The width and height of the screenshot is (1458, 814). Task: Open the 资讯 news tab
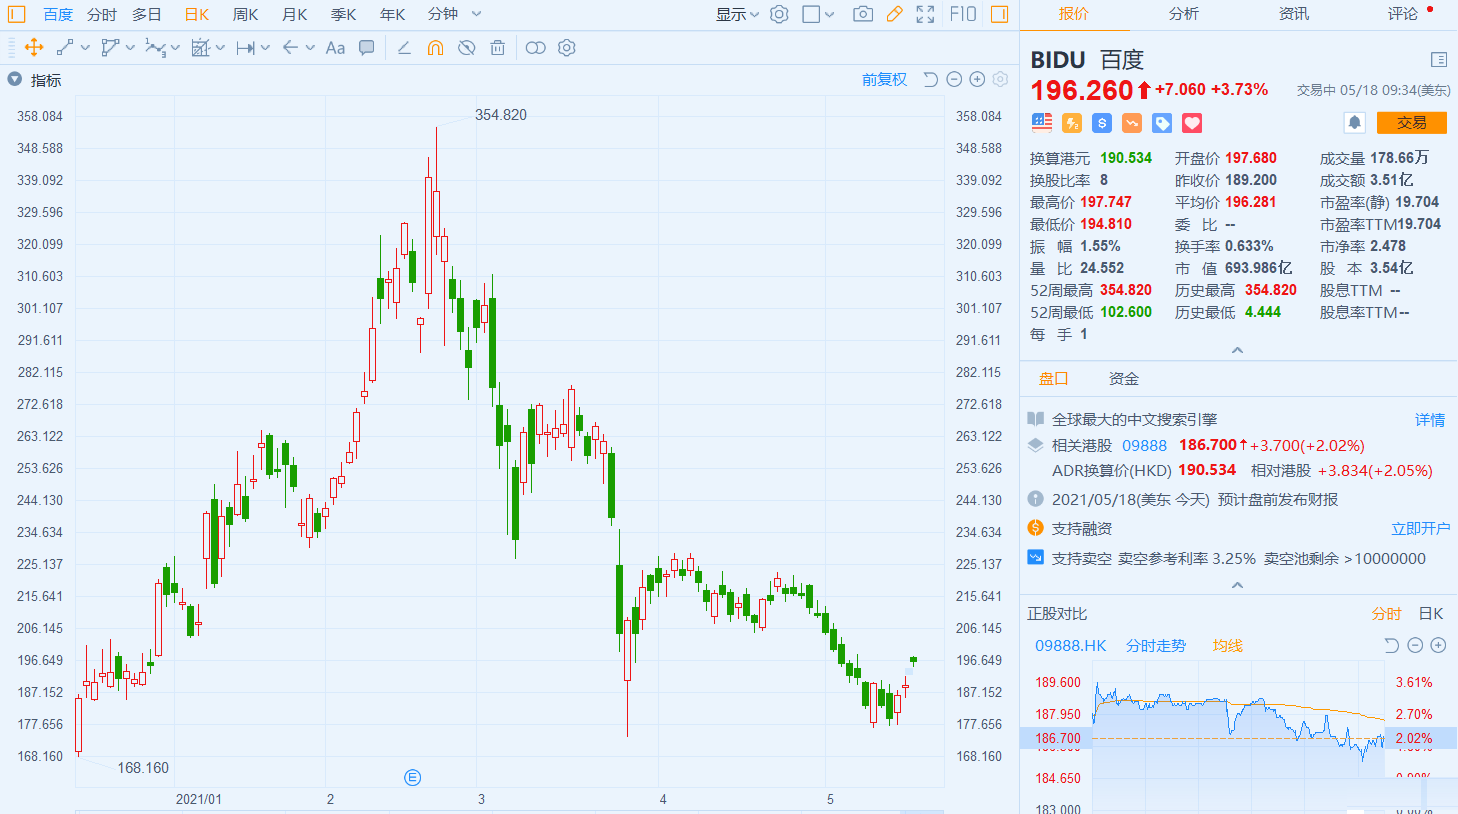coord(1293,13)
